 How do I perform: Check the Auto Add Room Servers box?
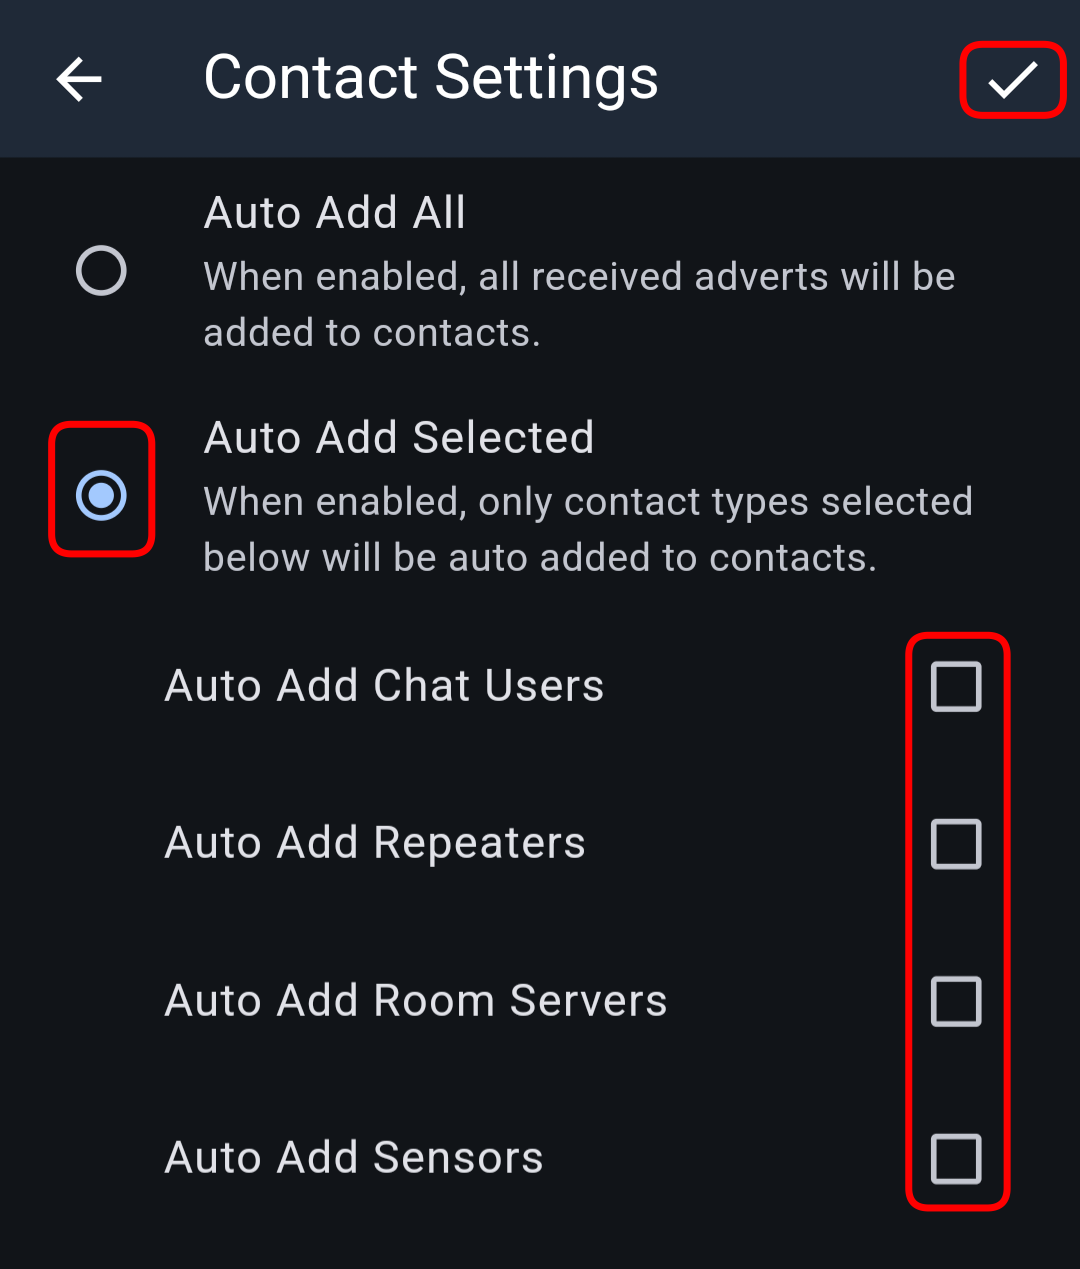click(x=956, y=1001)
